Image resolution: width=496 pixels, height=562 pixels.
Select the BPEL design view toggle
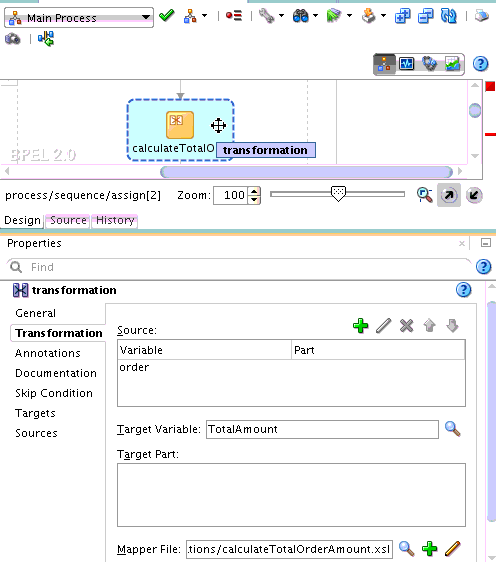pyautogui.click(x=384, y=64)
